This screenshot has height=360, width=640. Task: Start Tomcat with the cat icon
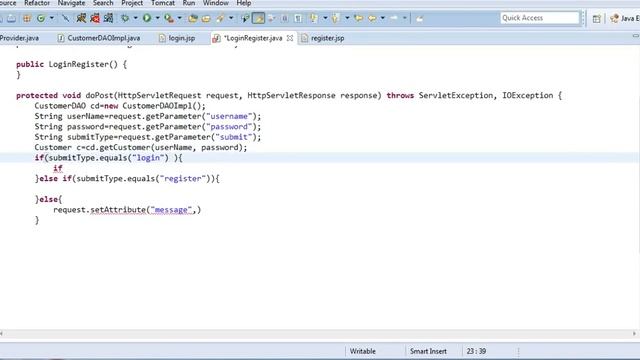pyautogui.click(x=81, y=18)
